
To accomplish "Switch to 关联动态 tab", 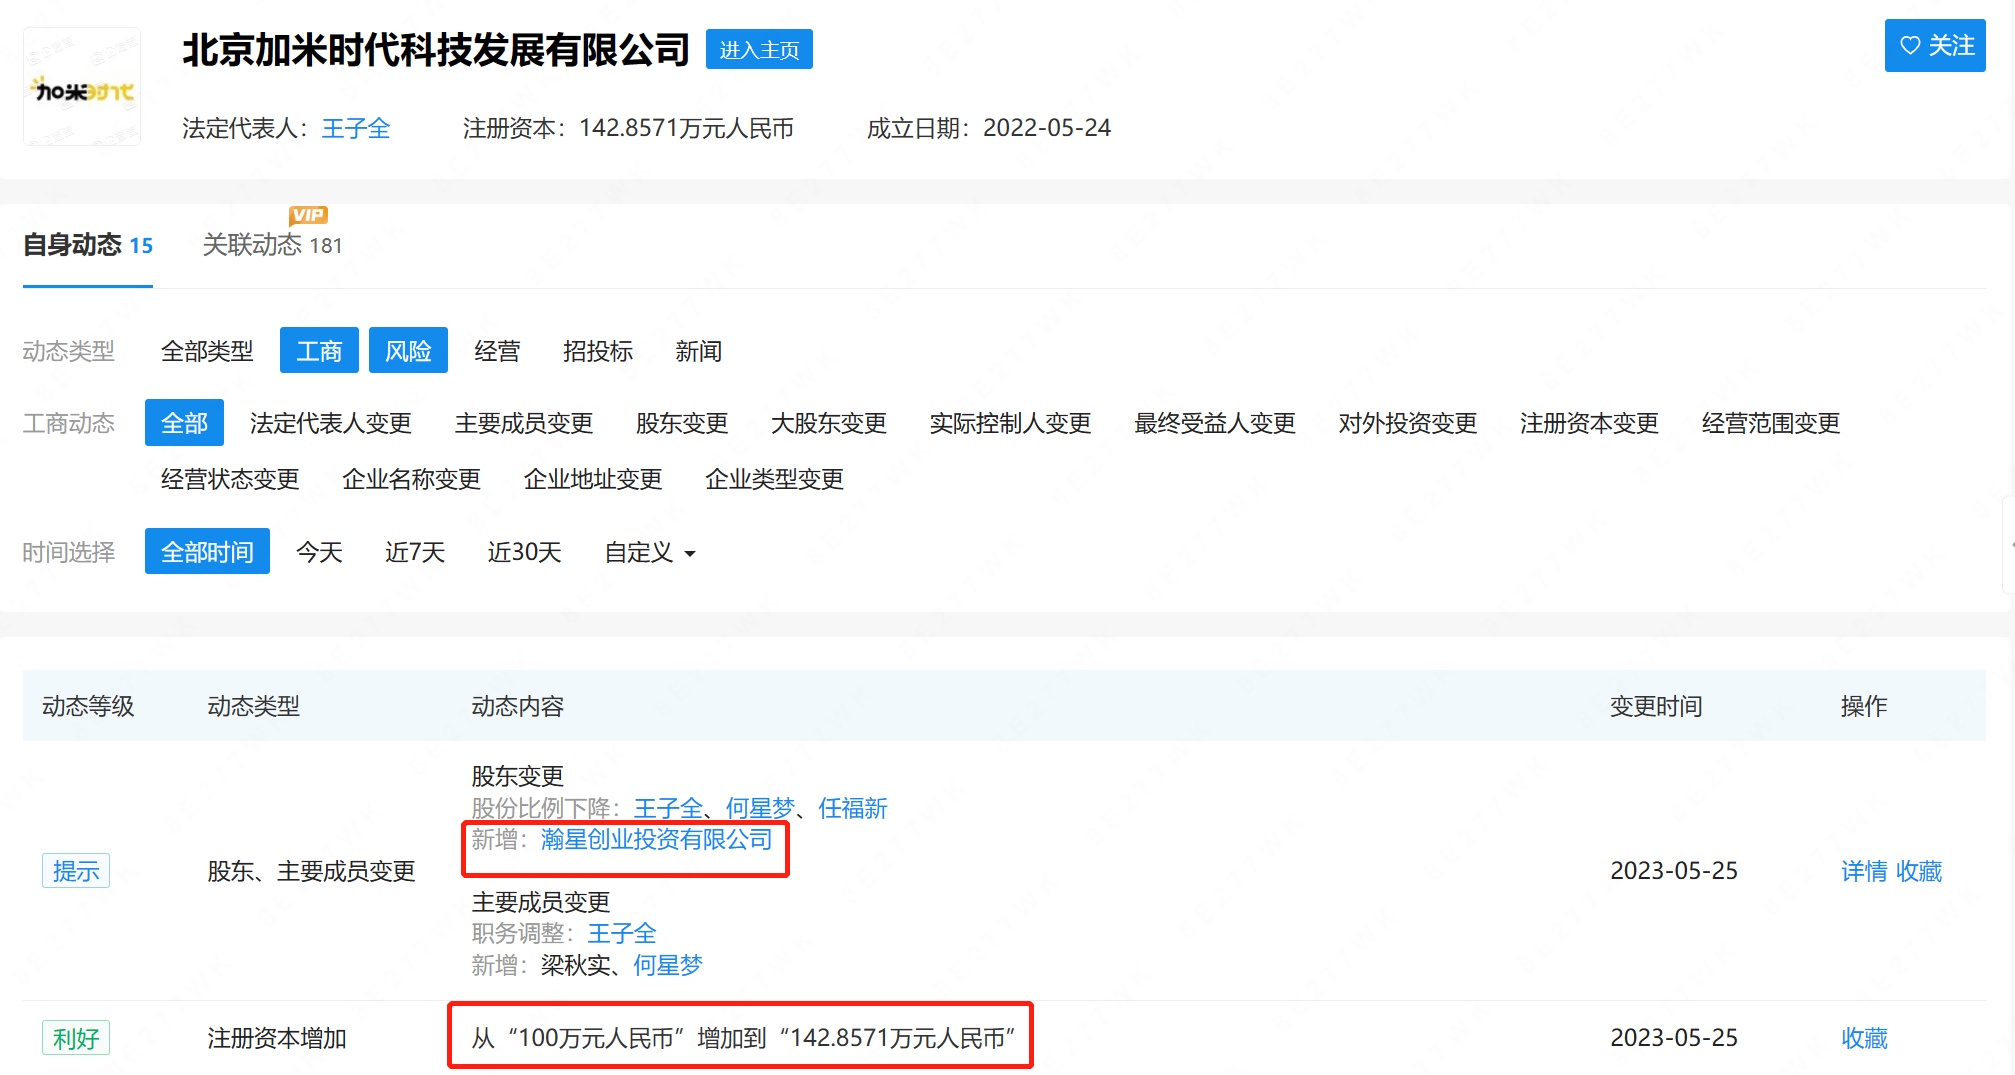I will [x=272, y=245].
